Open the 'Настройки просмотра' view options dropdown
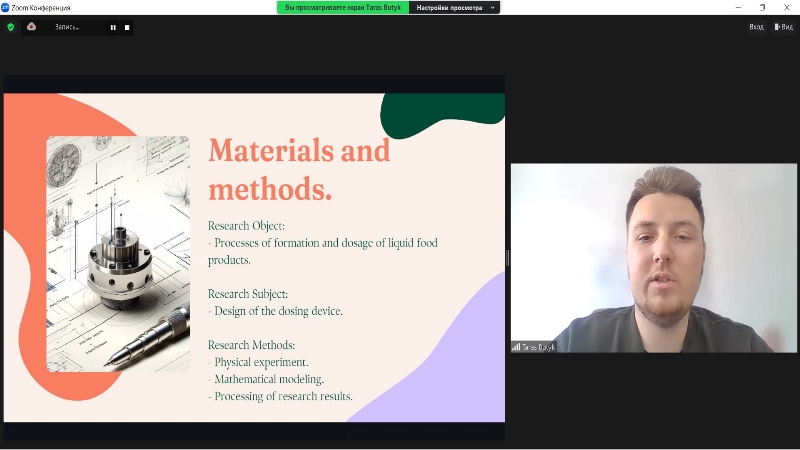The image size is (800, 450). pos(454,8)
